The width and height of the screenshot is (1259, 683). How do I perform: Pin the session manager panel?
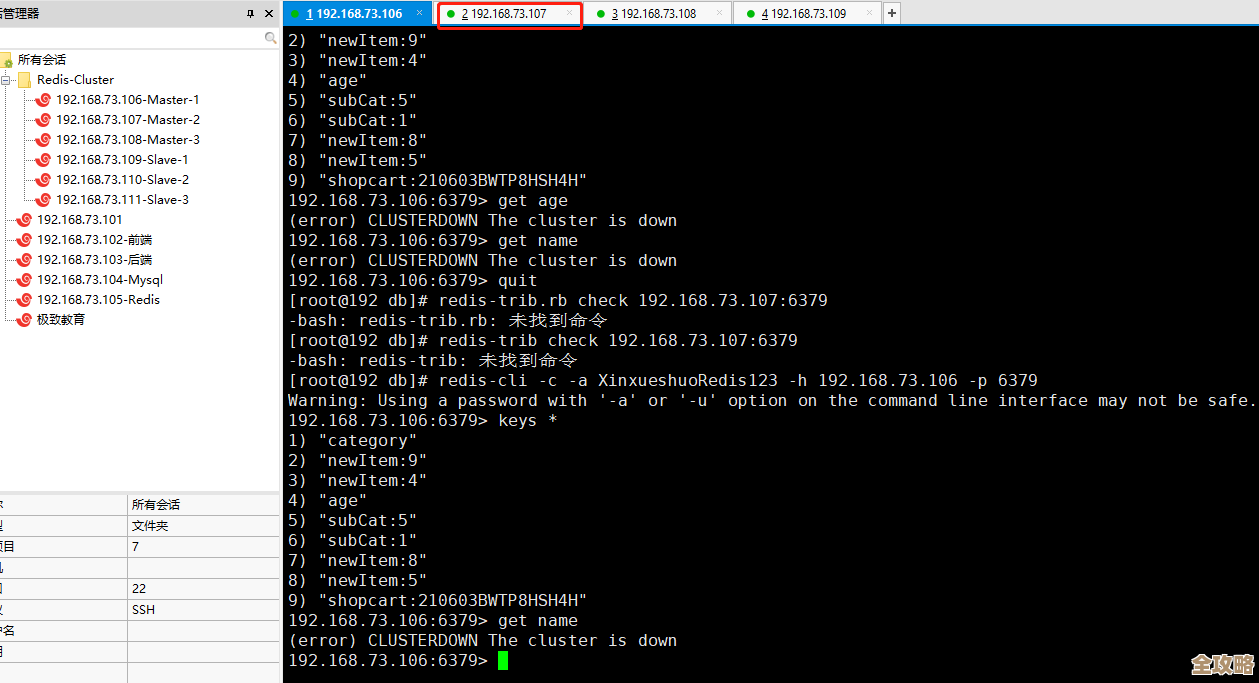(x=250, y=14)
